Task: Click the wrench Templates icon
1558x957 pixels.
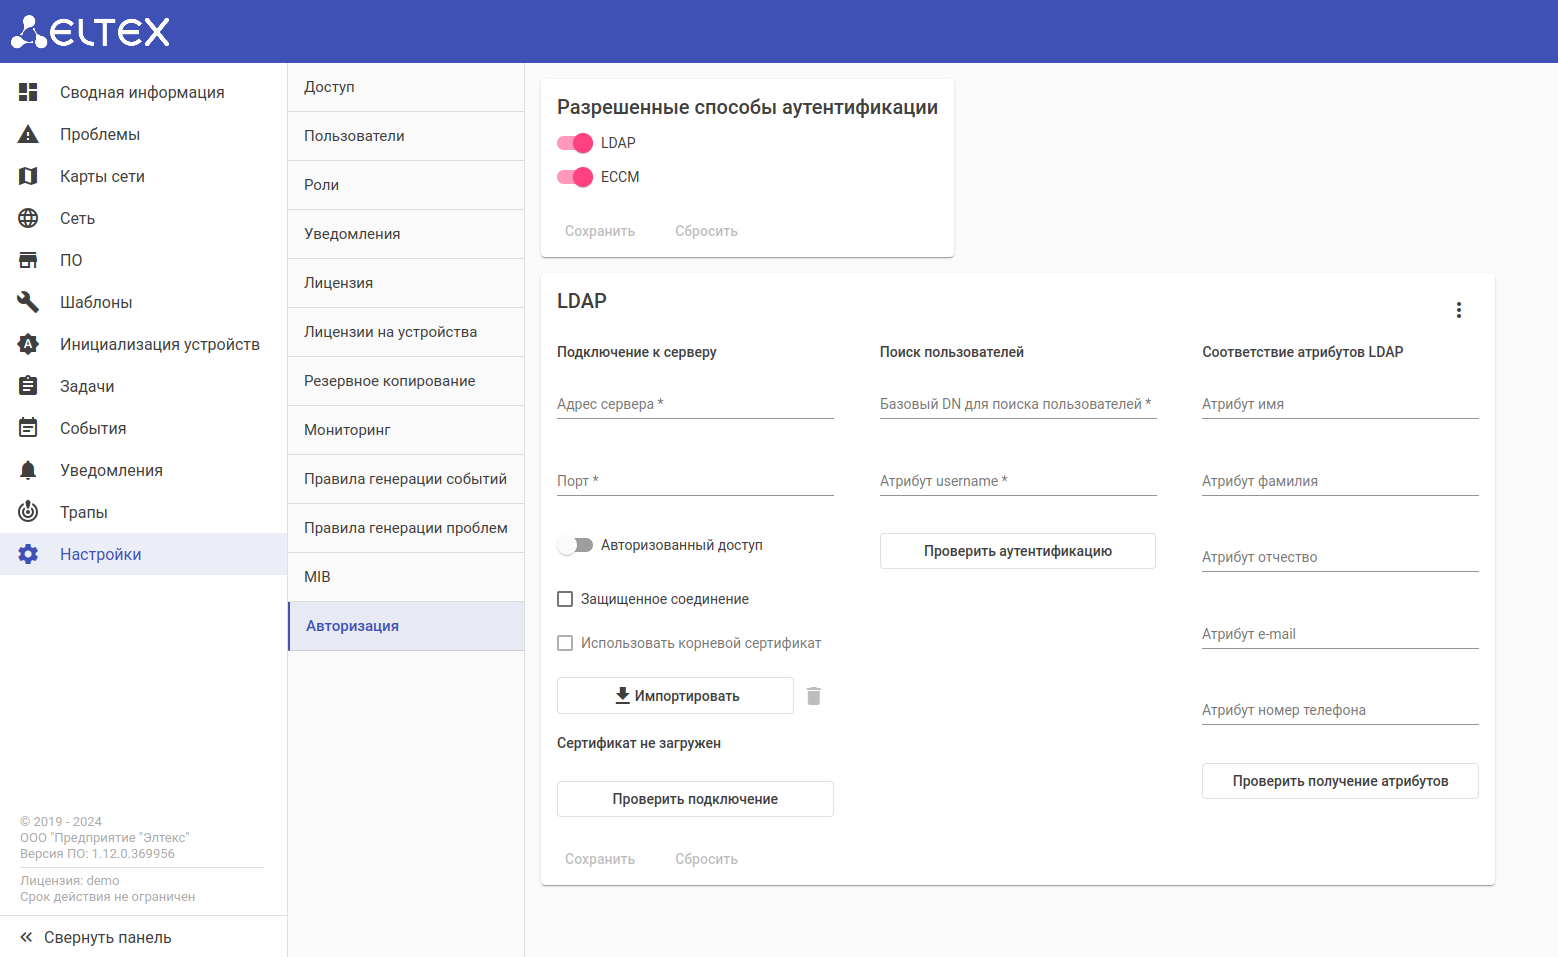Action: (28, 302)
